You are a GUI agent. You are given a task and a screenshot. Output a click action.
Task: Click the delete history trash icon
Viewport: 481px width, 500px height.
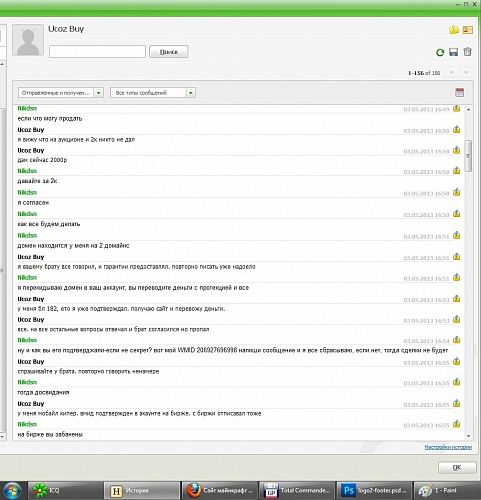(467, 52)
